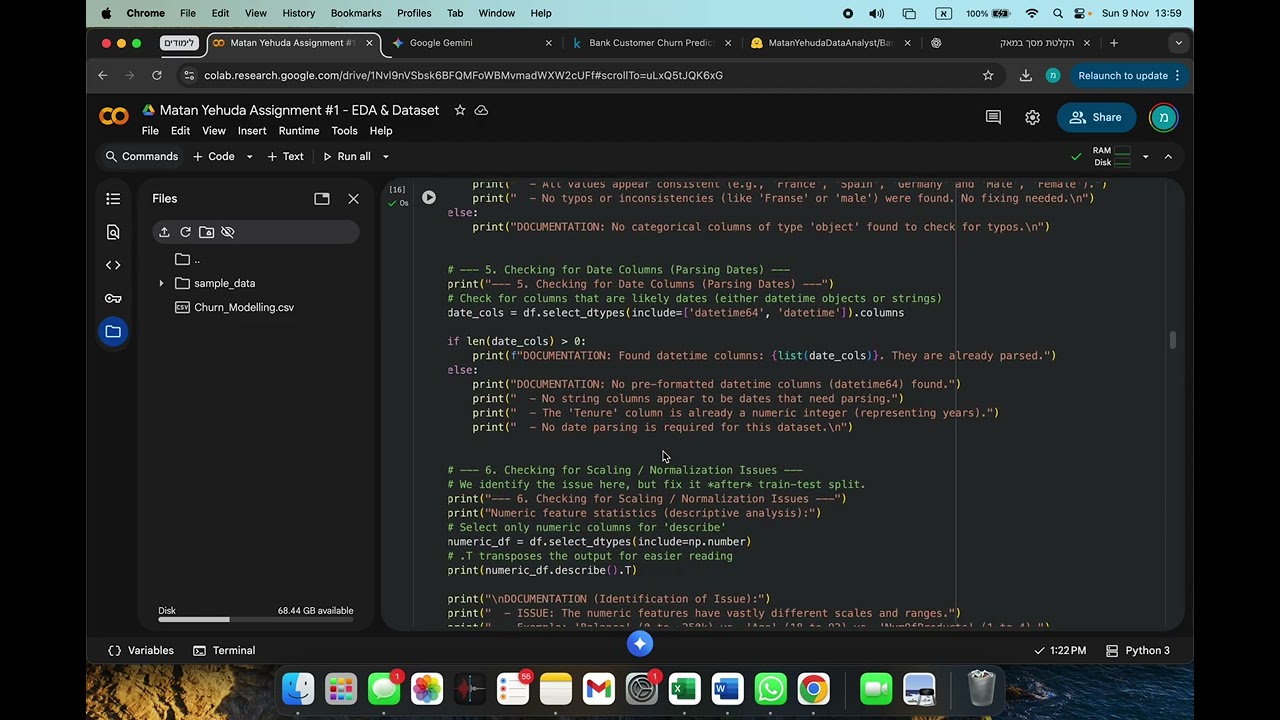Open Chrome downloads icon
The image size is (1280, 720).
click(1025, 75)
